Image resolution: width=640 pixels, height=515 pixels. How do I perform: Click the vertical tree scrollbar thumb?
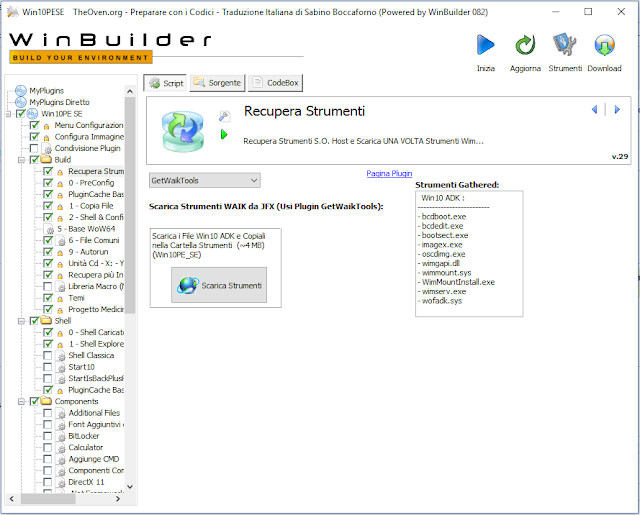[130, 205]
